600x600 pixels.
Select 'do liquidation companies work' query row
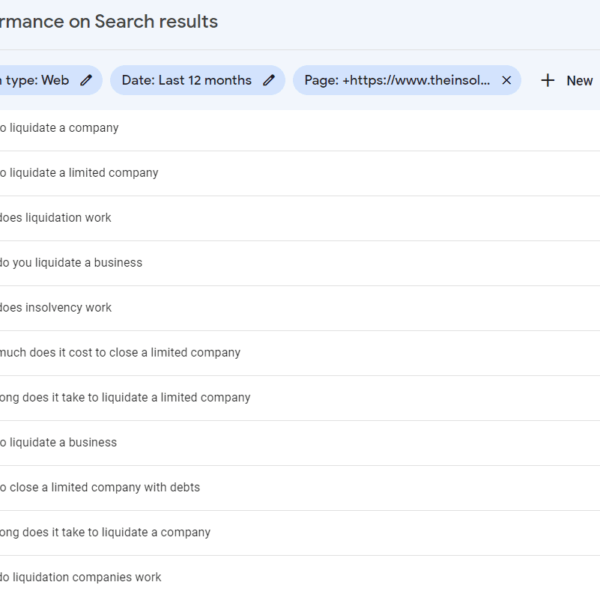[x=80, y=578]
